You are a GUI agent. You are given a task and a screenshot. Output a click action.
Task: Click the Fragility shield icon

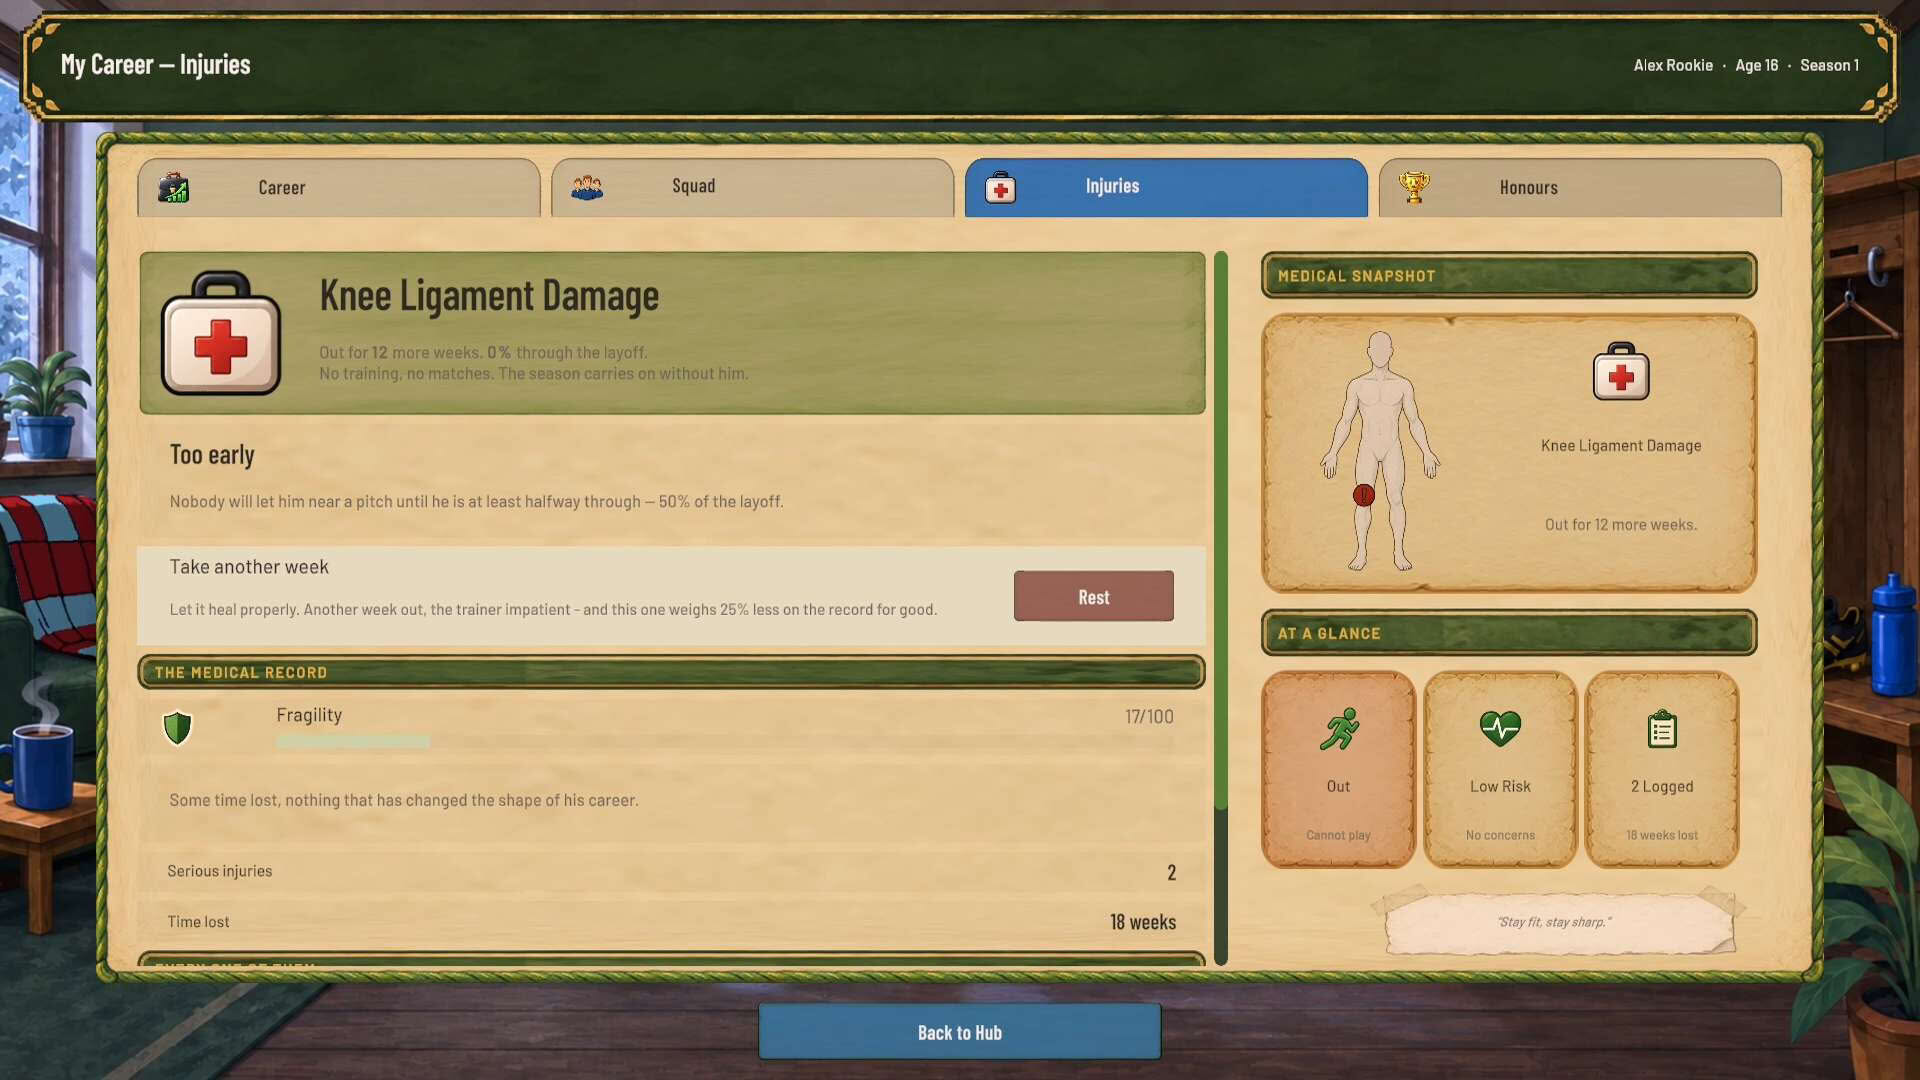177,728
